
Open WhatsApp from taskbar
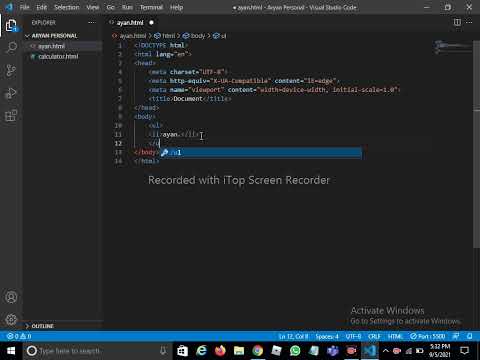pos(295,351)
